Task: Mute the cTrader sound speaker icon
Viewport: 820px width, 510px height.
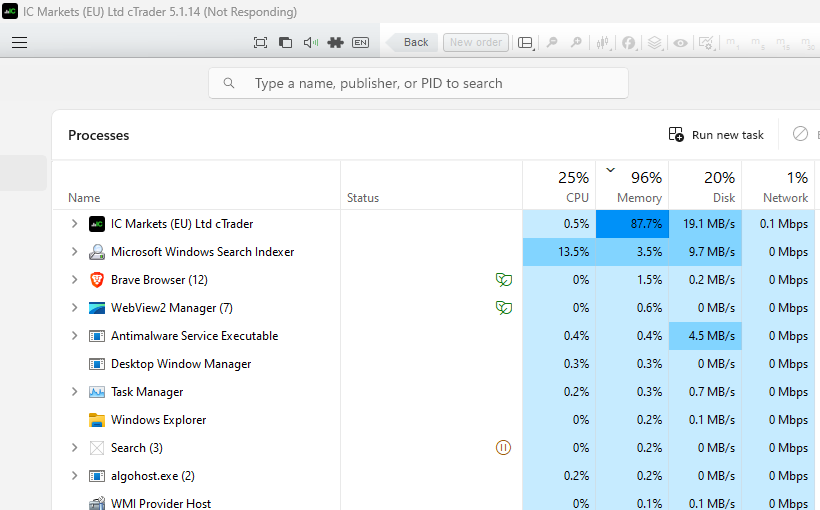Action: [311, 42]
